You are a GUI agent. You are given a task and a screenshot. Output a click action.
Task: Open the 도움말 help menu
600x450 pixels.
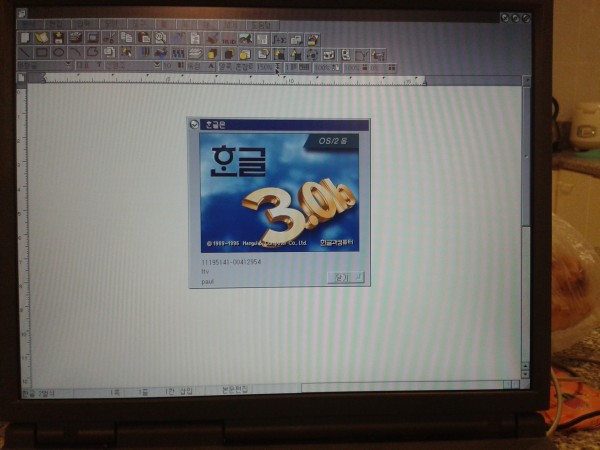click(x=261, y=26)
